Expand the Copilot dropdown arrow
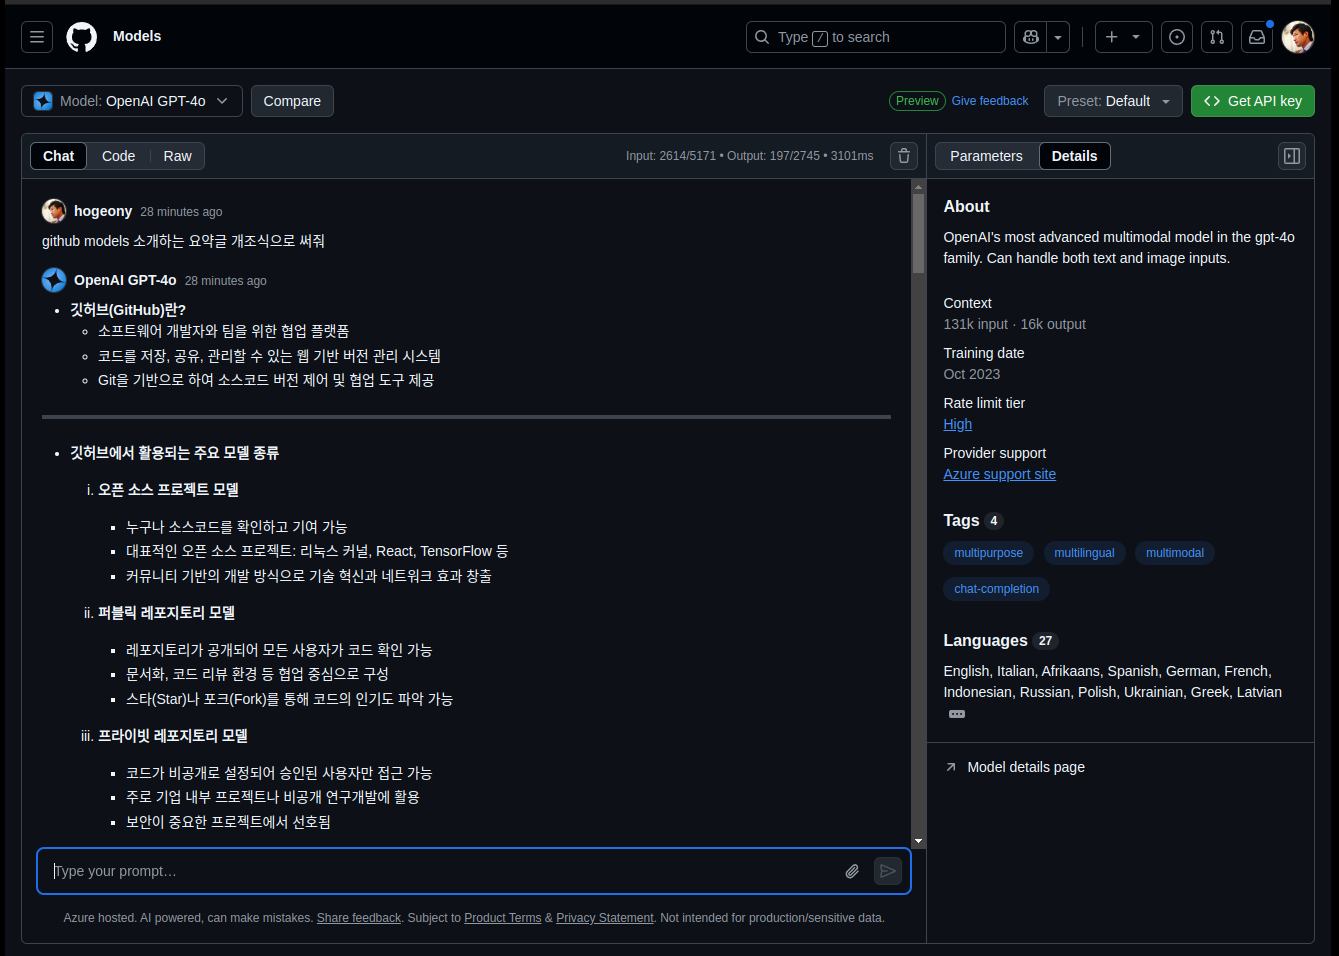This screenshot has width=1339, height=956. tap(1058, 37)
